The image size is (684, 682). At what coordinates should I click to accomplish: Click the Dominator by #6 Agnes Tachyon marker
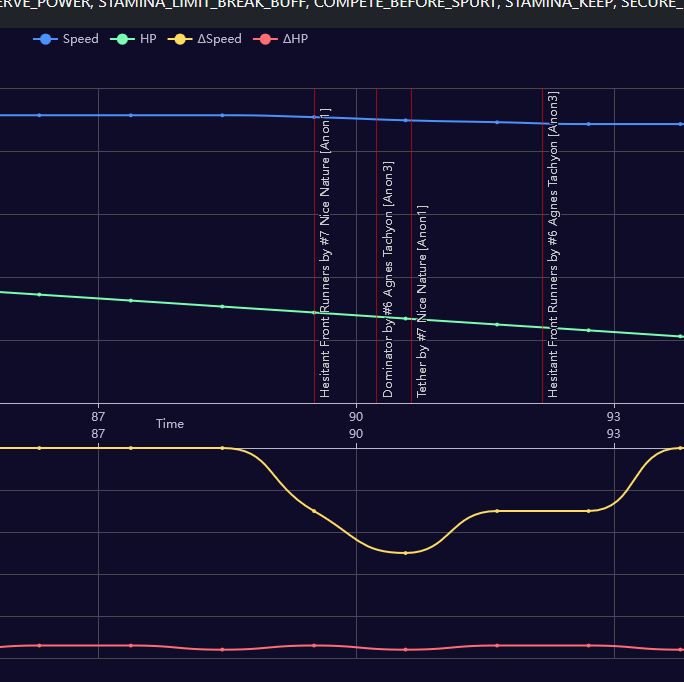coord(388,279)
